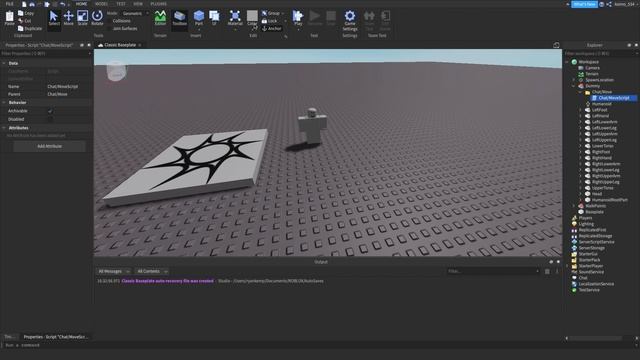The height and width of the screenshot is (360, 640).
Task: Click the Lighting service in Explorer
Action: (x=586, y=224)
